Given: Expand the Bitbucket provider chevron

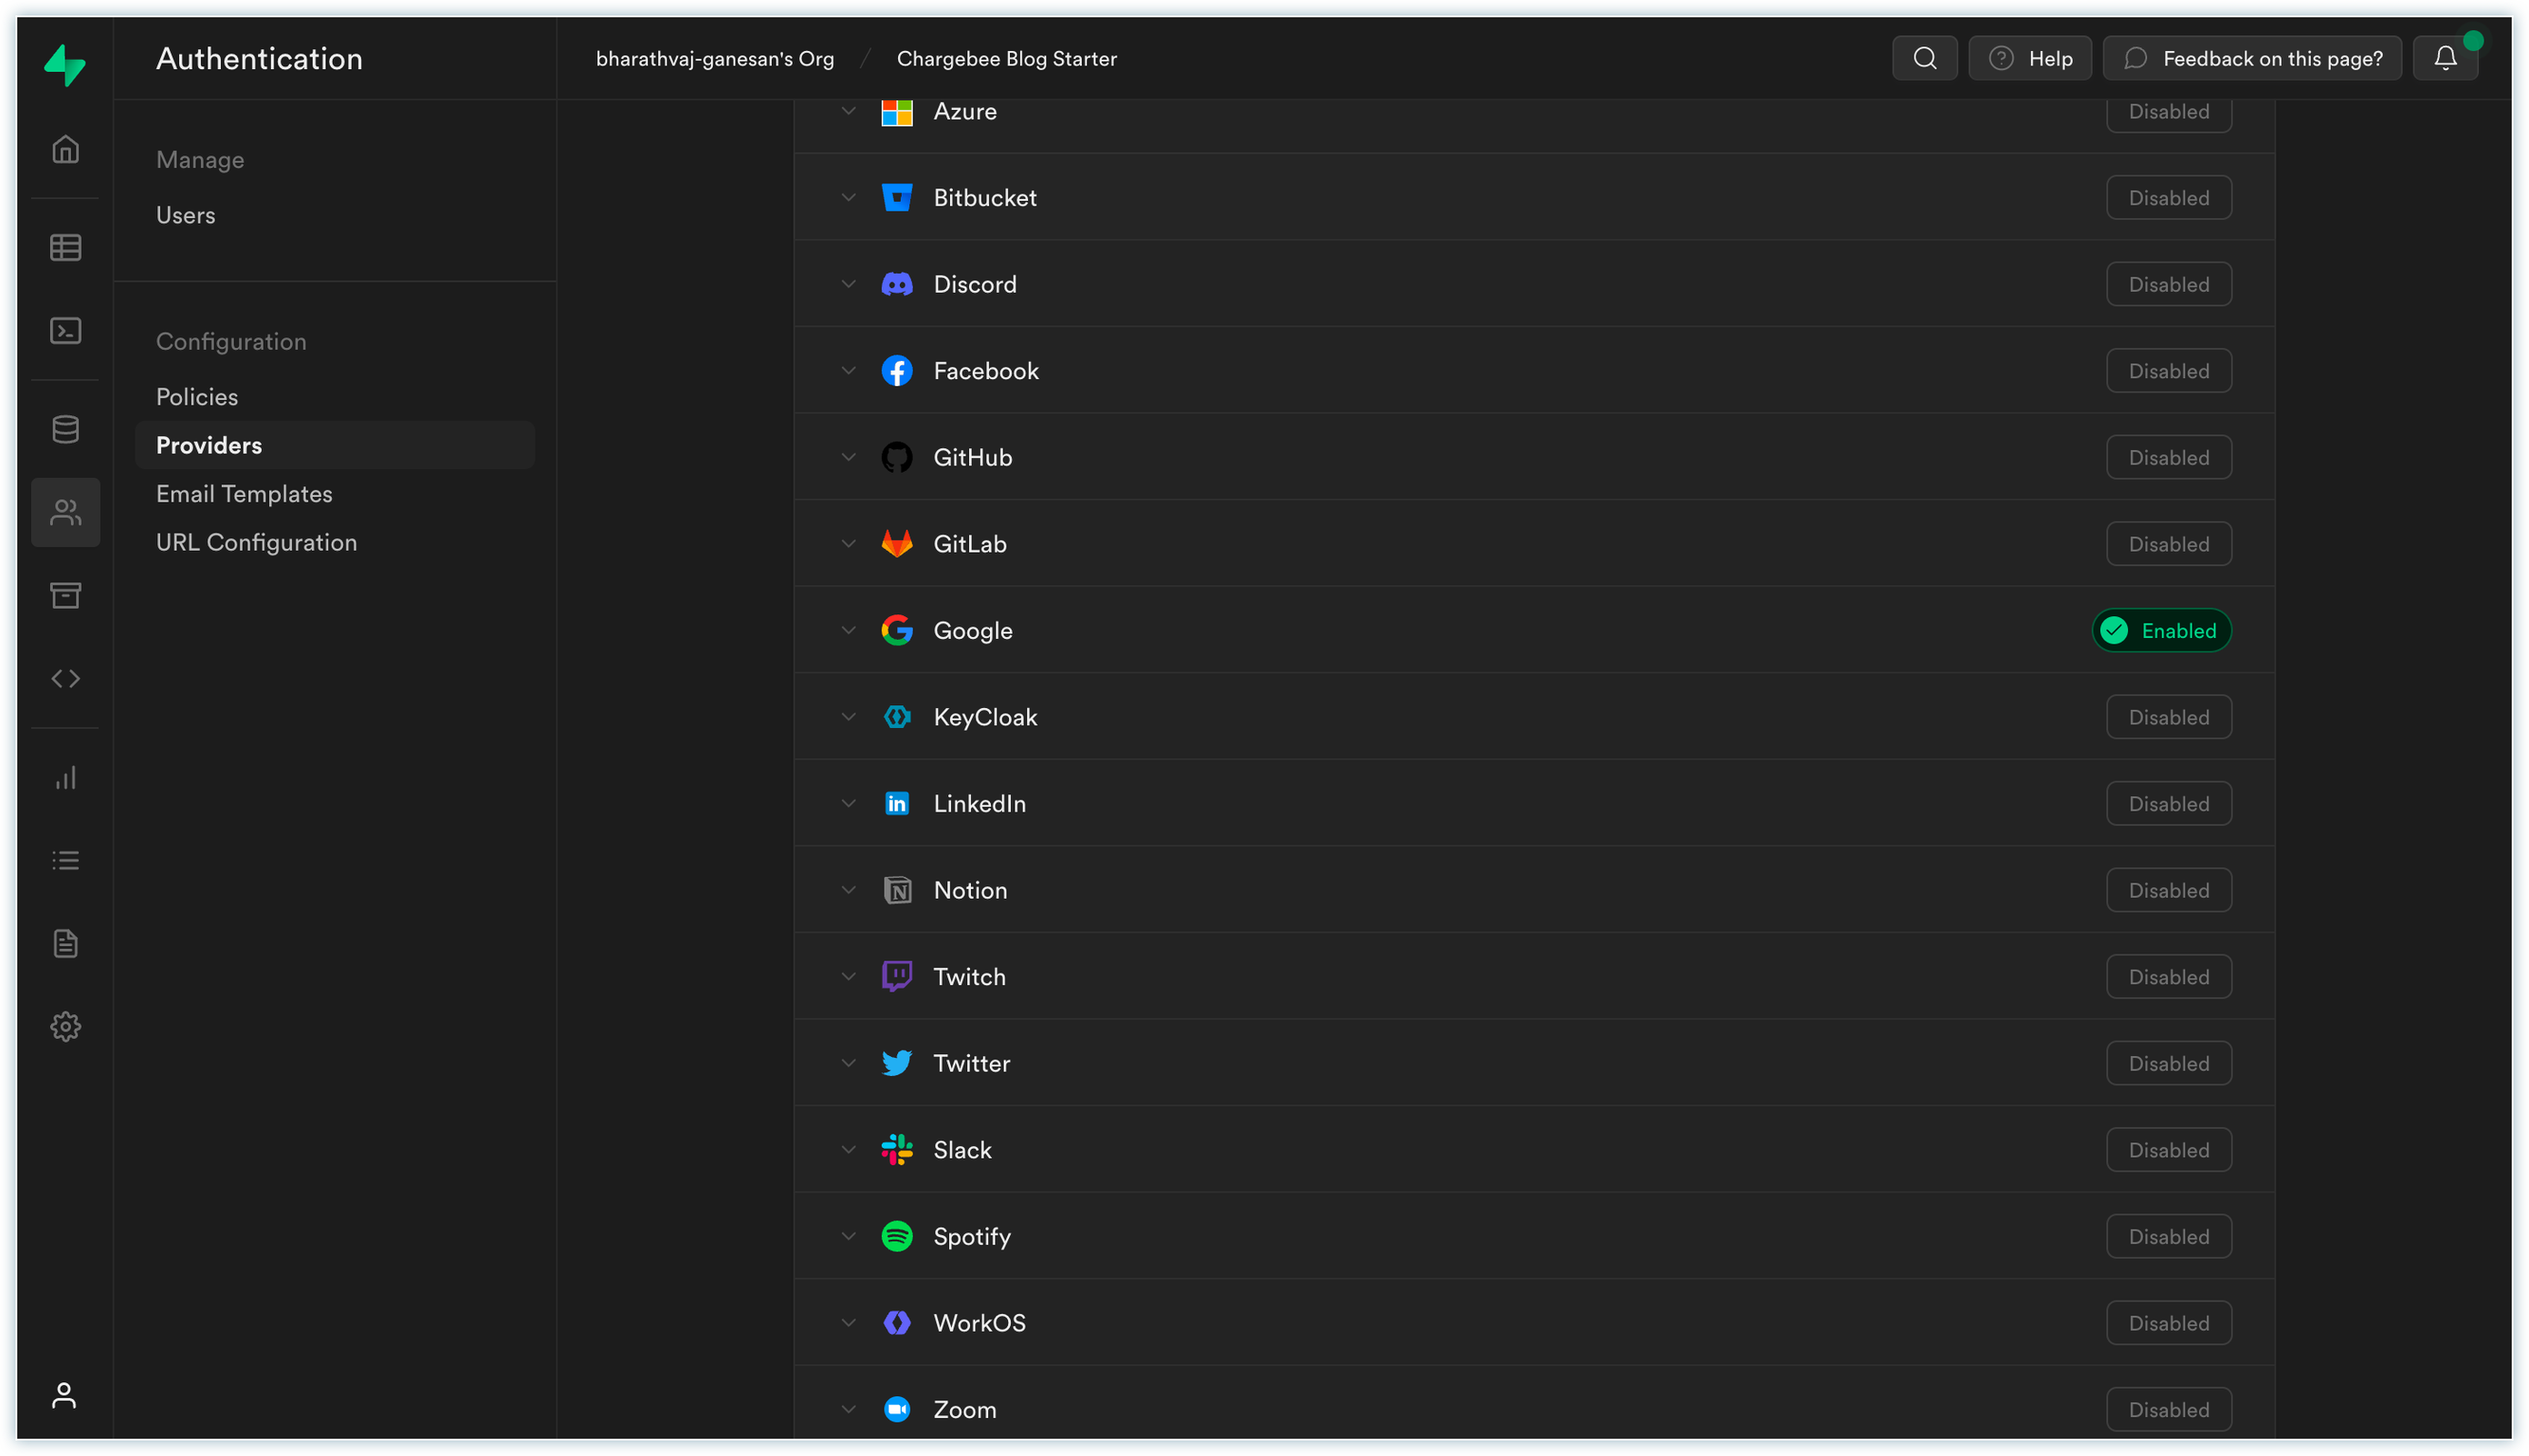Looking at the screenshot, I should [848, 197].
